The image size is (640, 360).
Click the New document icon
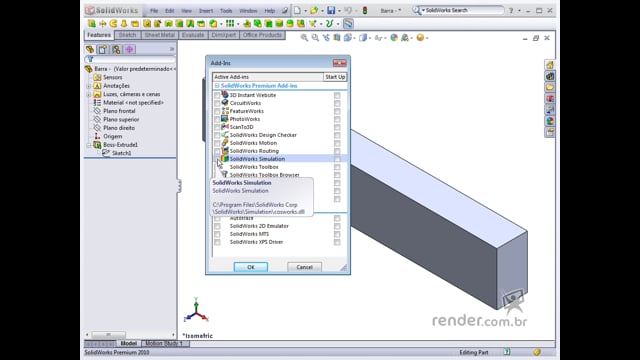point(298,10)
